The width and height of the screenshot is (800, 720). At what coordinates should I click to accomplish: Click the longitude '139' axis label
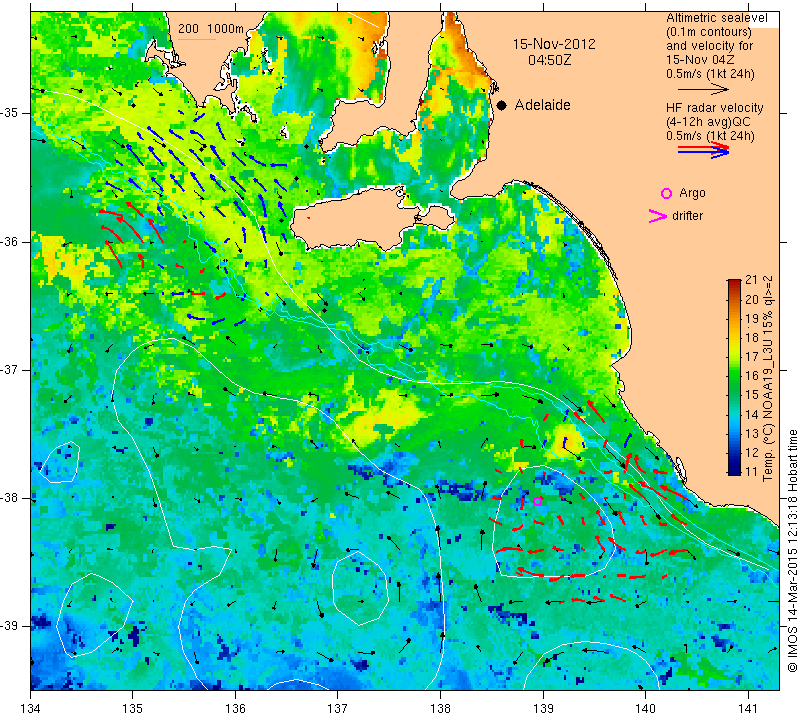[x=543, y=708]
